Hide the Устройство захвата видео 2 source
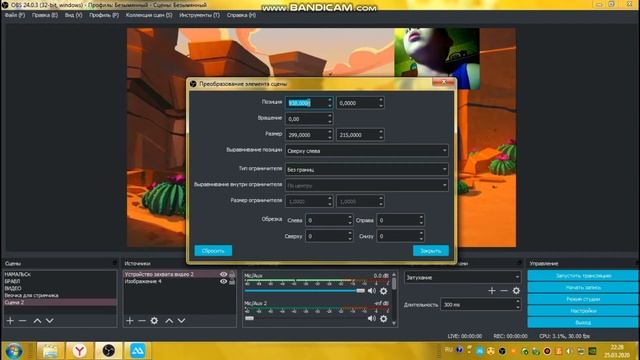 click(x=223, y=274)
